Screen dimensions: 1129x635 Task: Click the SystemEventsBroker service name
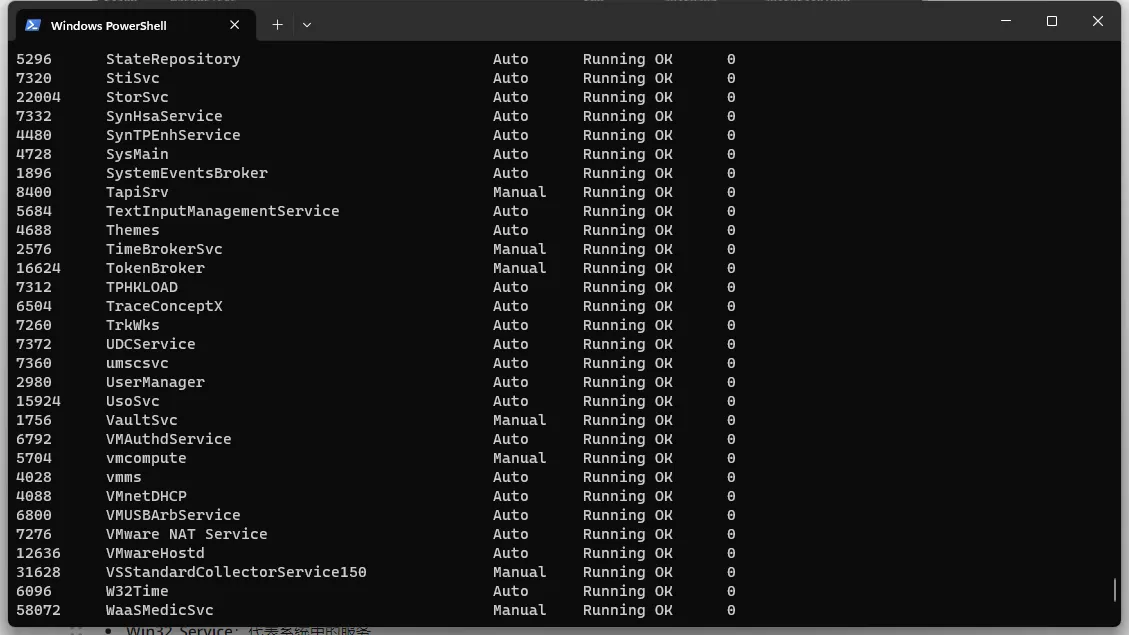[186, 173]
